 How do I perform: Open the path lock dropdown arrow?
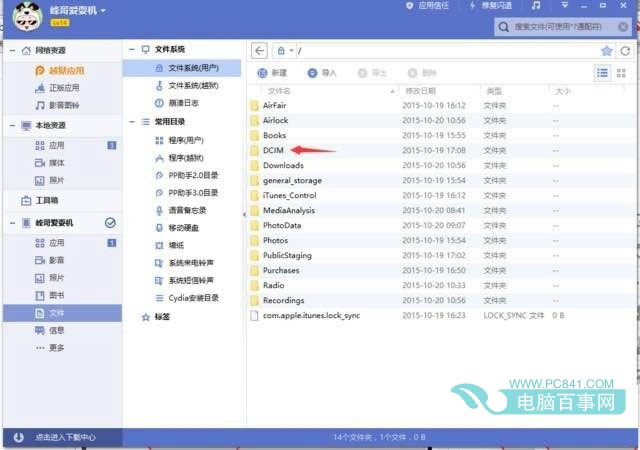pyautogui.click(x=291, y=51)
